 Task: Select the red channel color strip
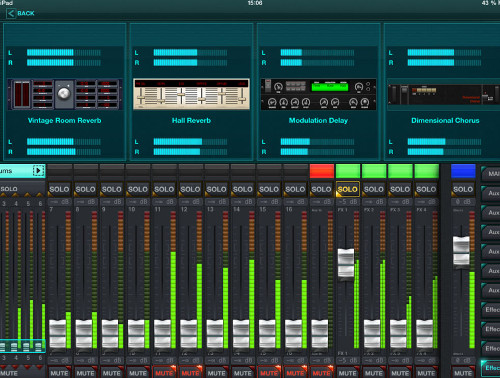(x=322, y=171)
